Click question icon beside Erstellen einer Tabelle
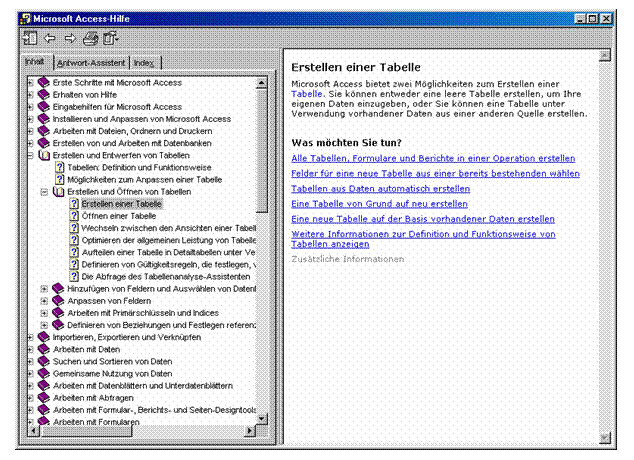 (x=74, y=204)
